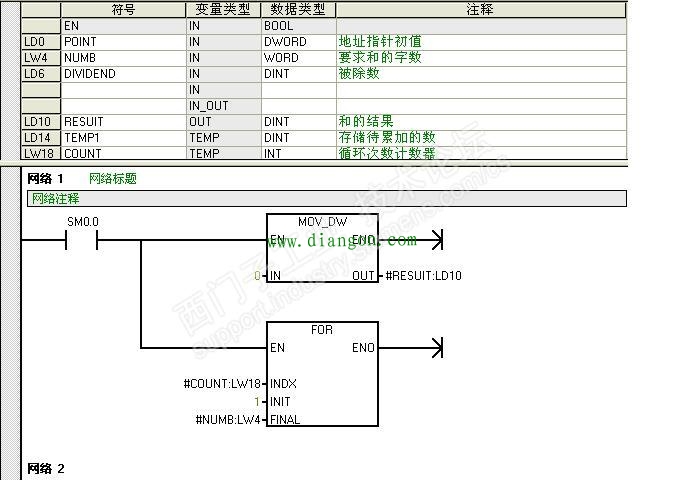This screenshot has height=480, width=683.
Task: Click the 注释 column header
Action: point(480,9)
